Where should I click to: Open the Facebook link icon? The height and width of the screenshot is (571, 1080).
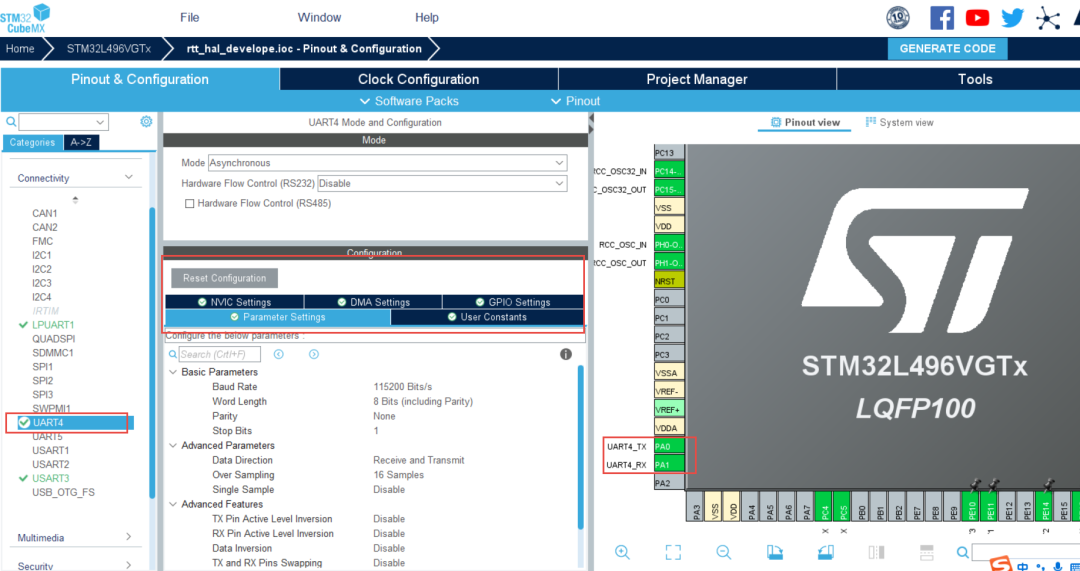942,17
